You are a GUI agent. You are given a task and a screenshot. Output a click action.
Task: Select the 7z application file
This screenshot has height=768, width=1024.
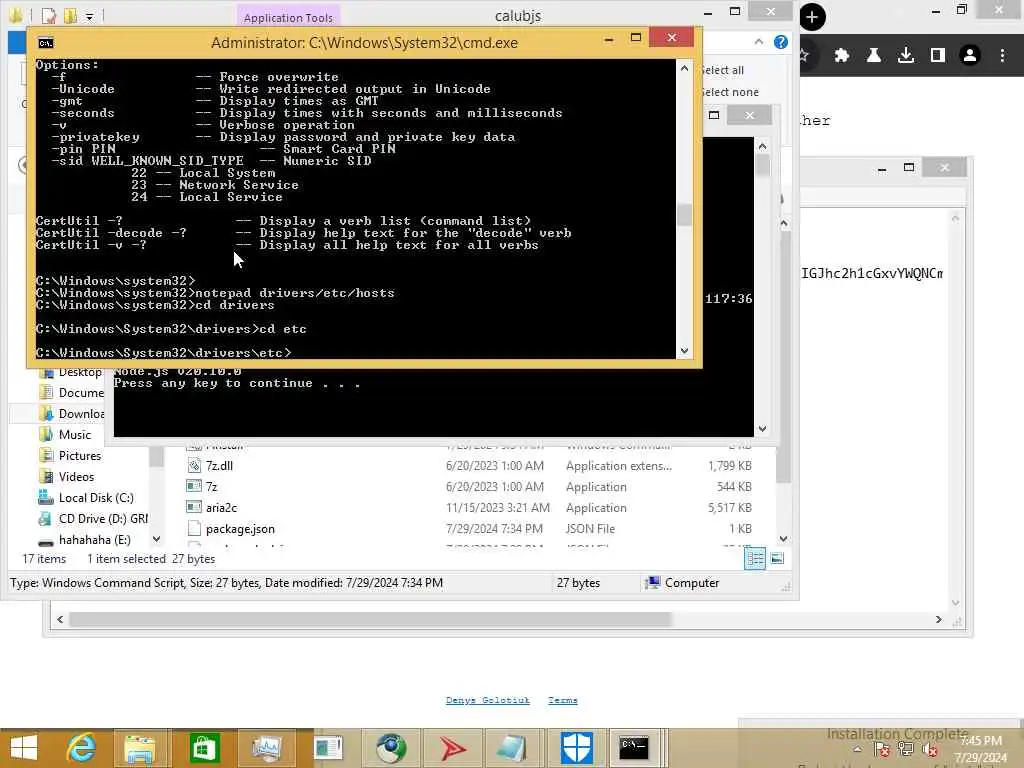click(x=469, y=487)
